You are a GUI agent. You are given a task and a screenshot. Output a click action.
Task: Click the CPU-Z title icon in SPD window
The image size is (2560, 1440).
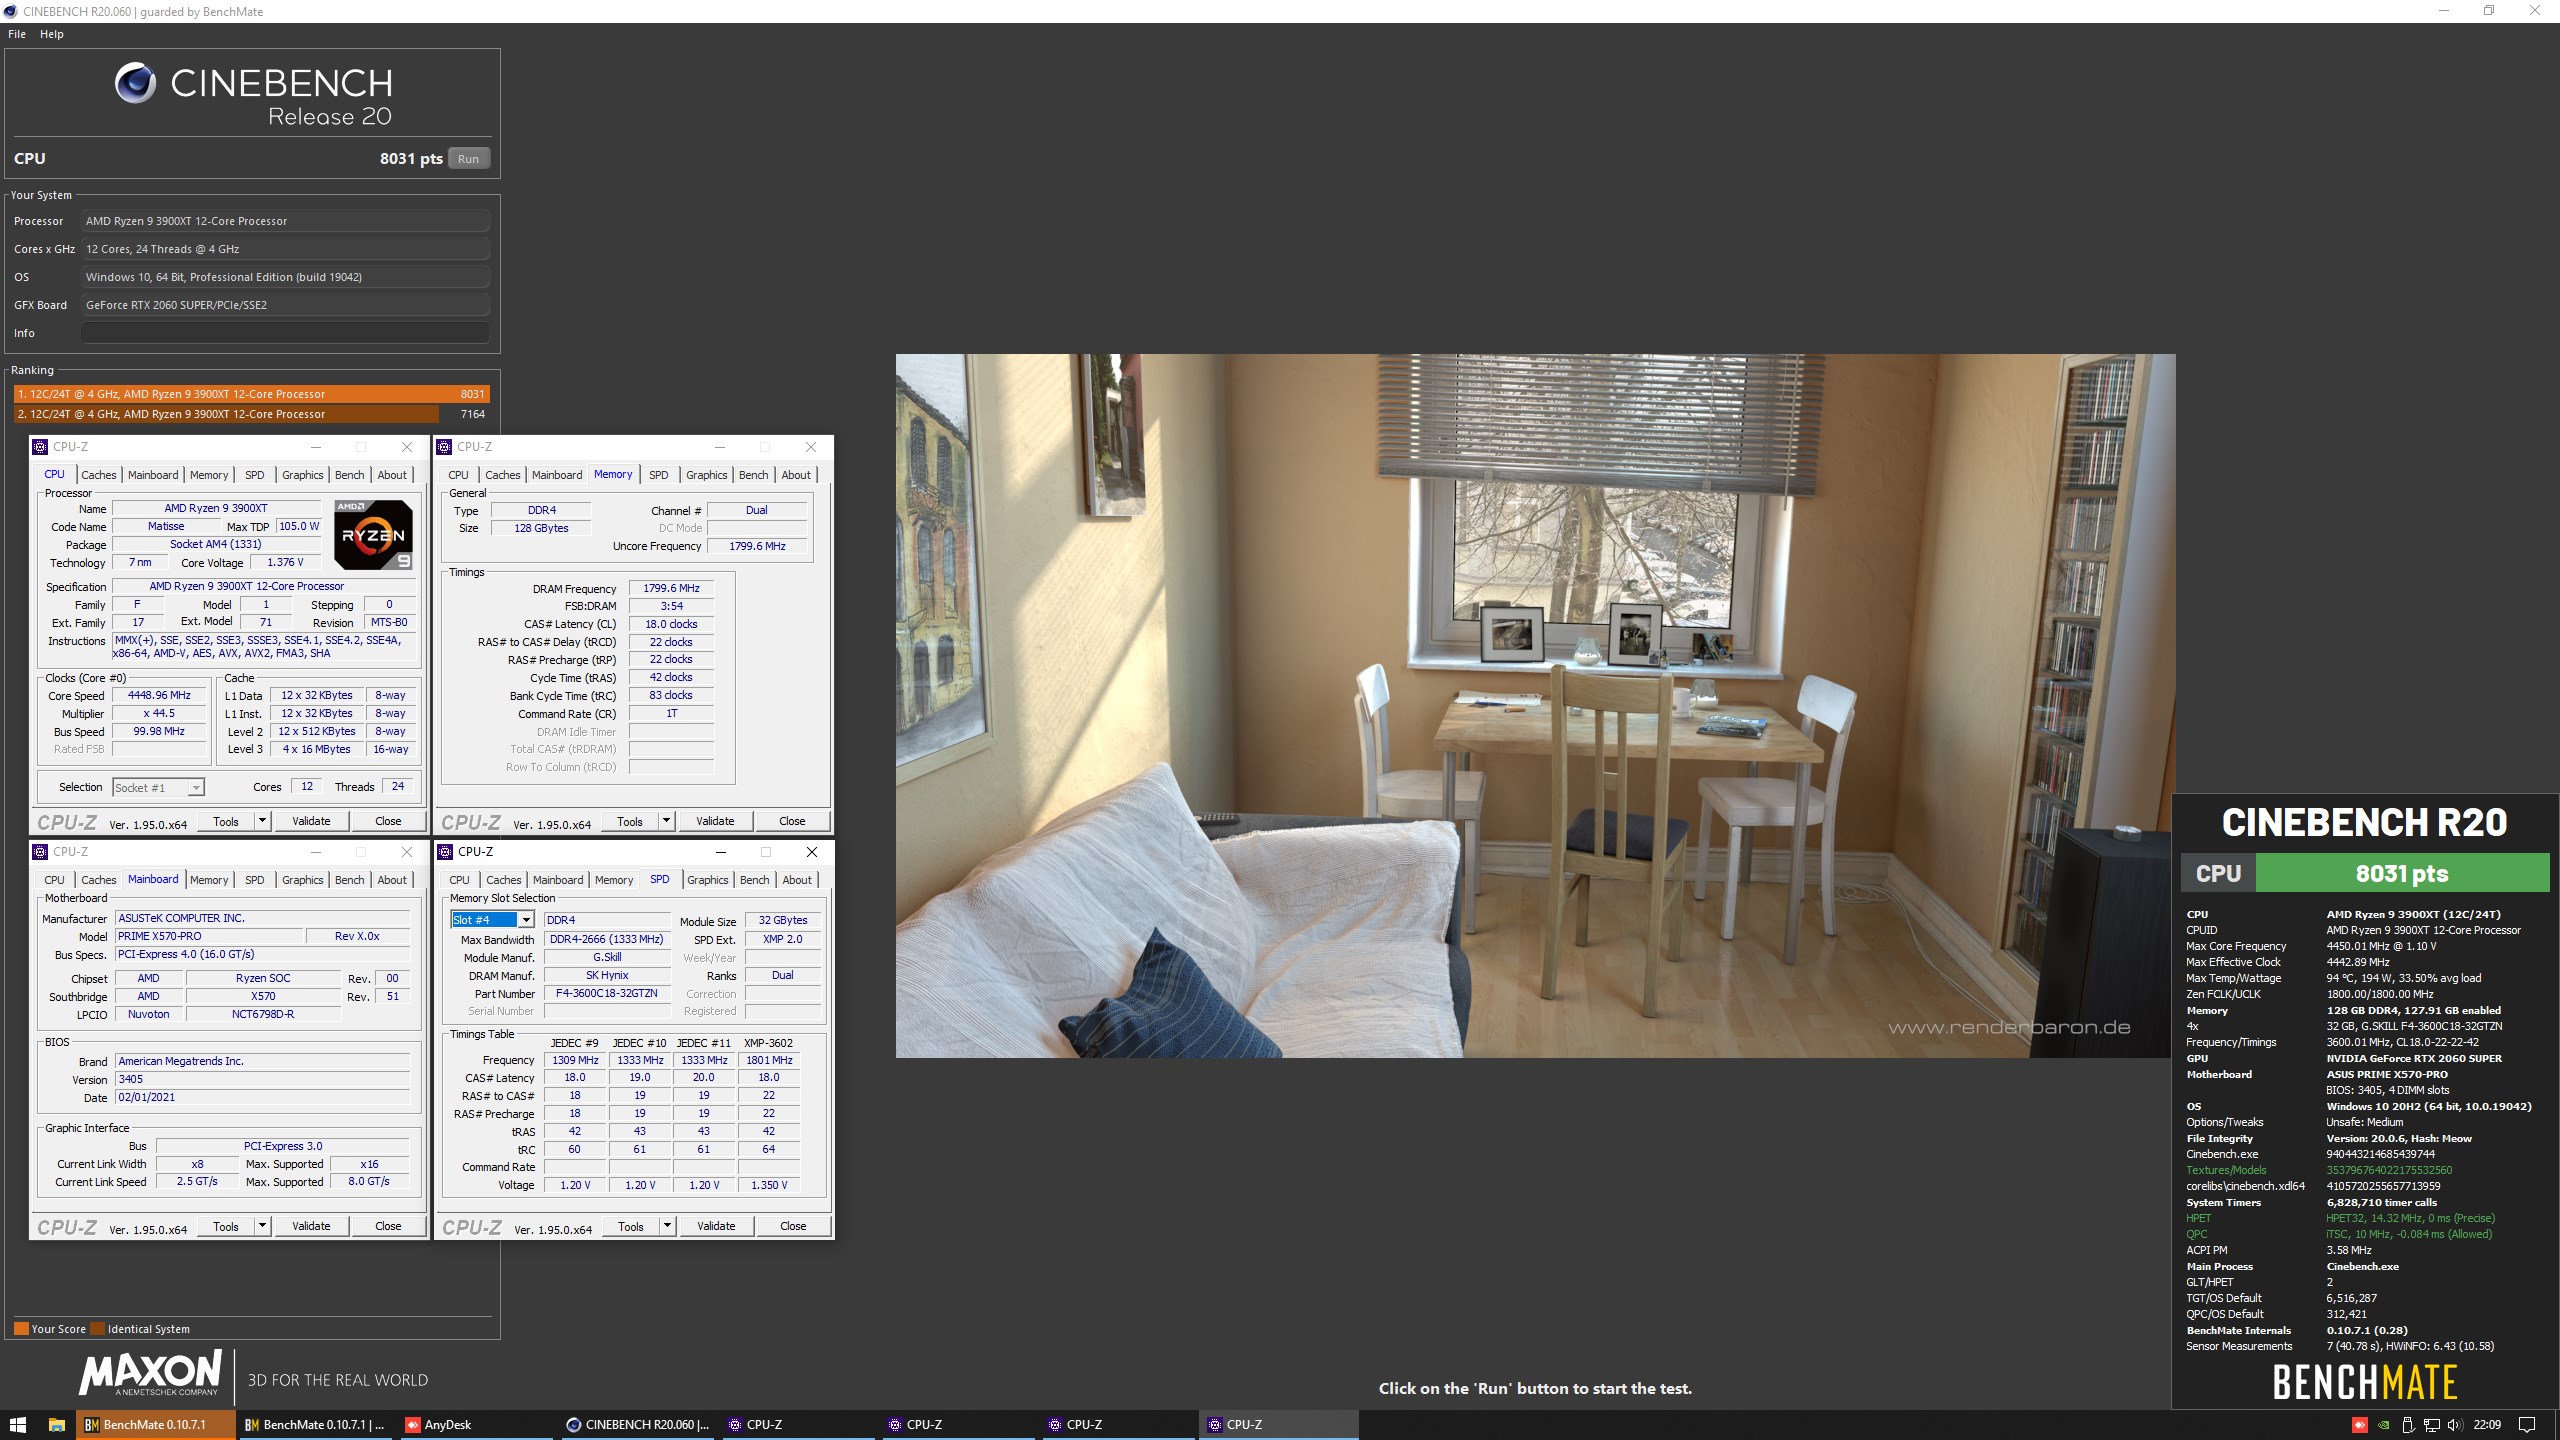coord(445,852)
